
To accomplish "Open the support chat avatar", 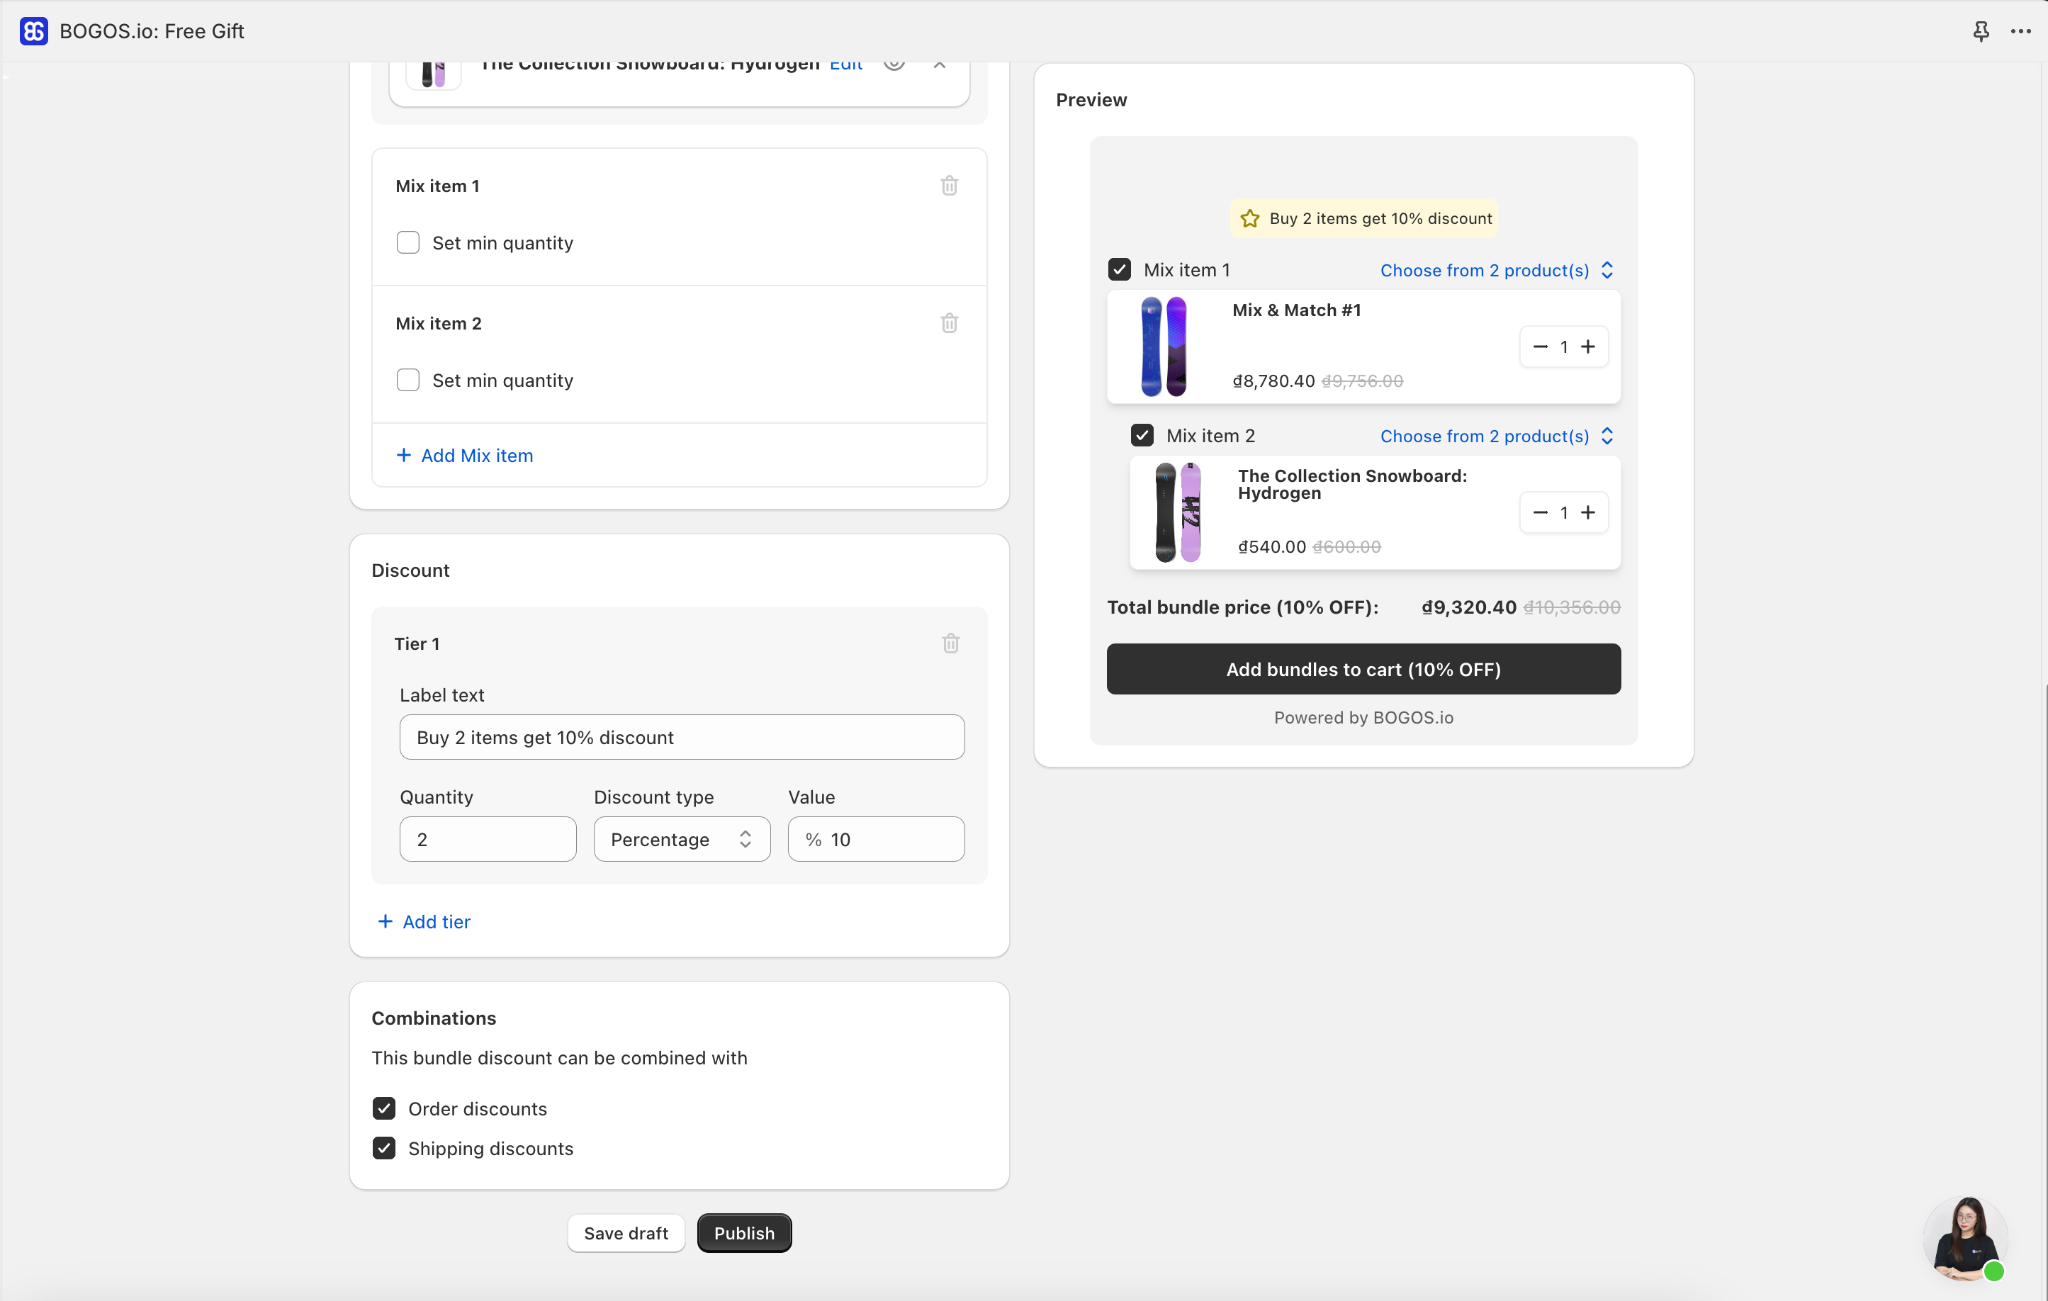I will 1965,1239.
